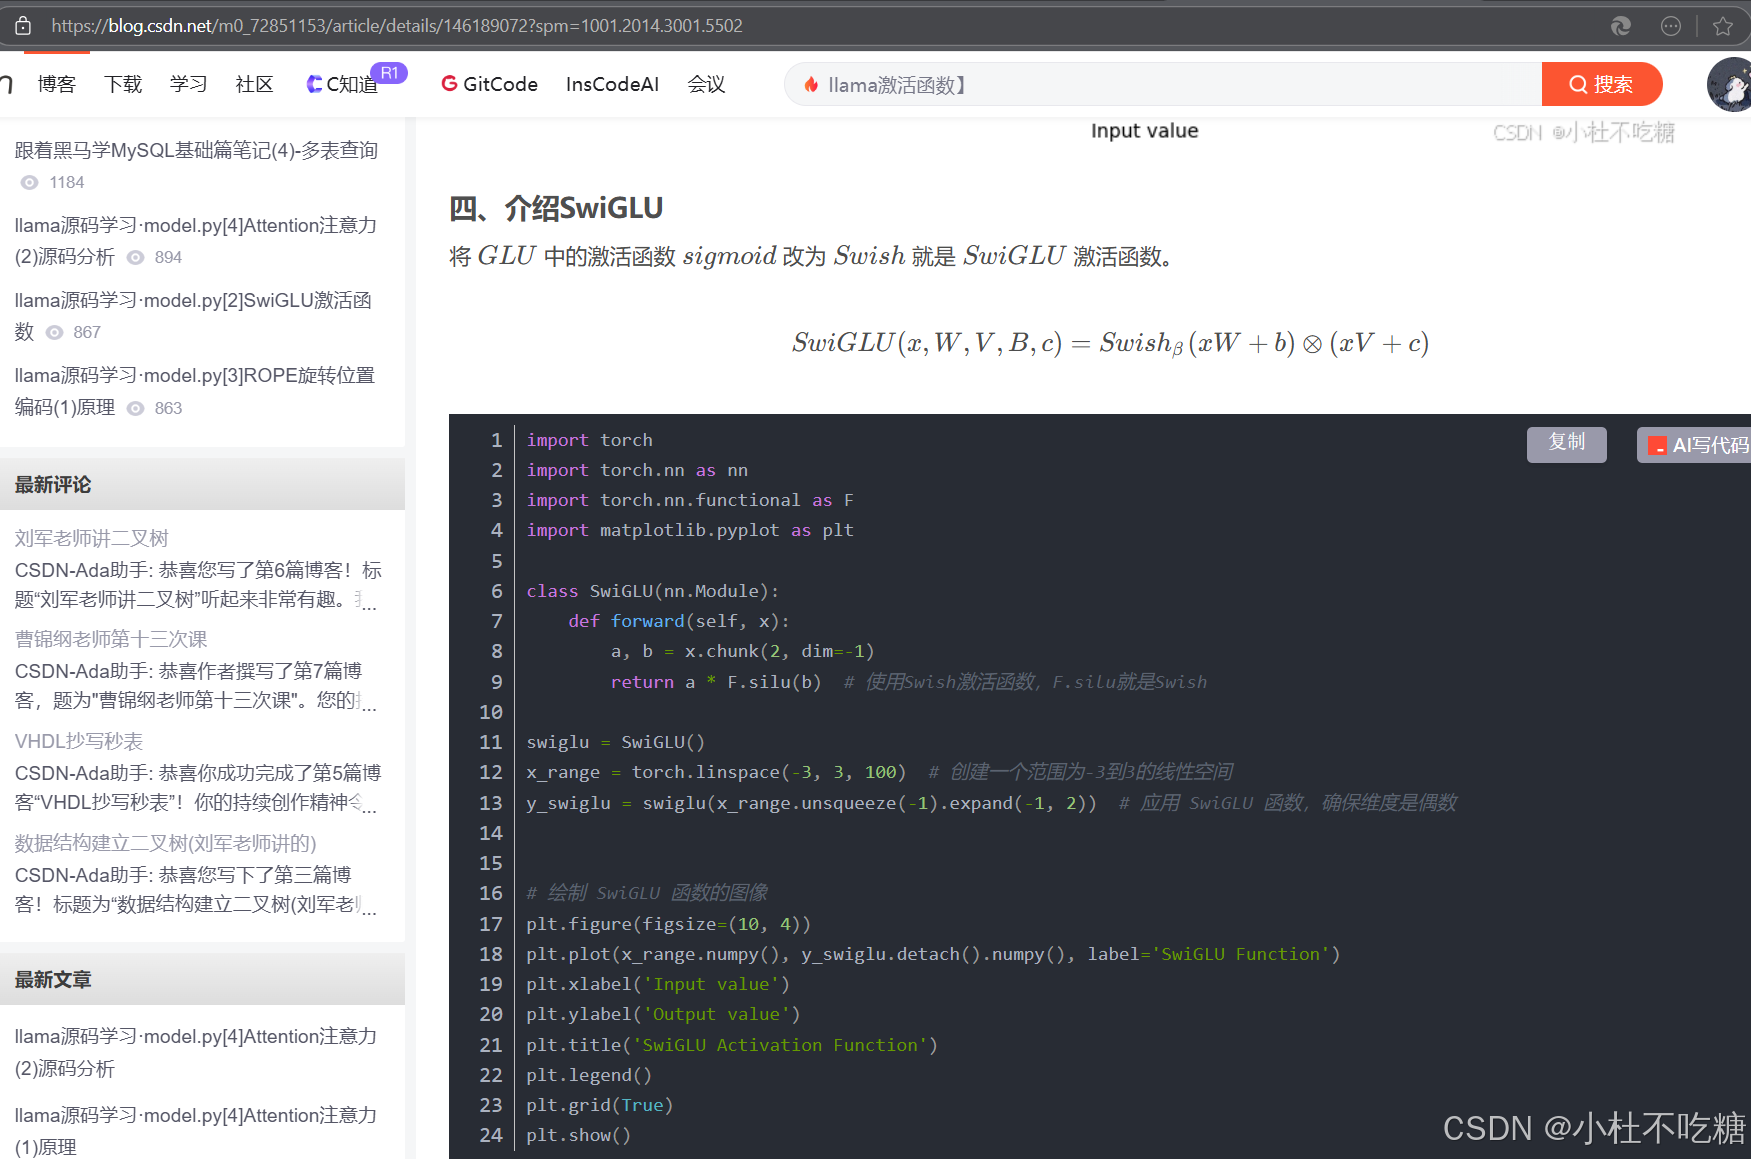Click the address bar URL
Screen dimensions: 1751x1159
click(397, 26)
